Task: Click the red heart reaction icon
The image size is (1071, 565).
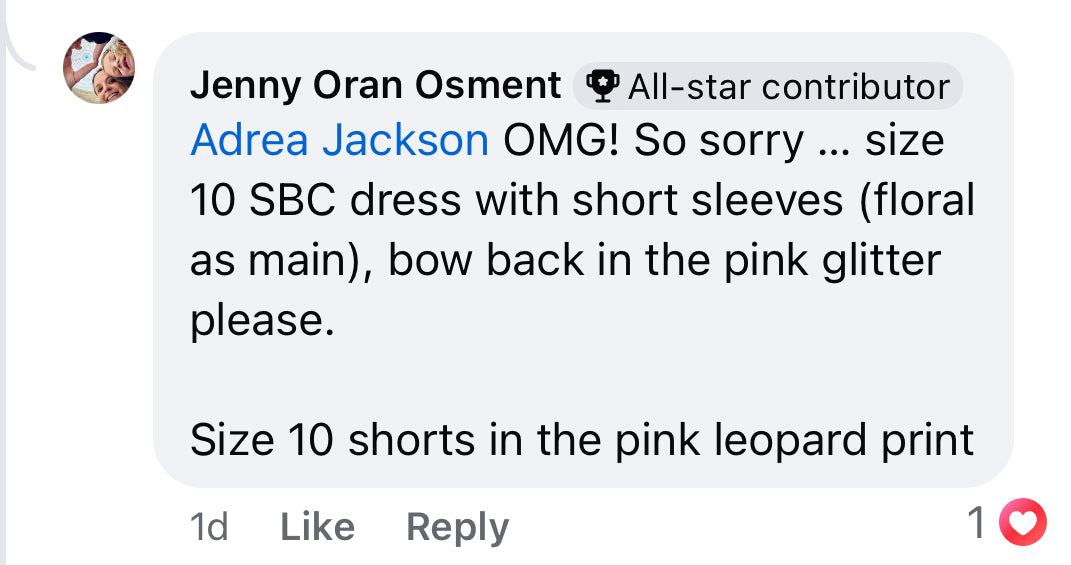Action: pos(1022,523)
